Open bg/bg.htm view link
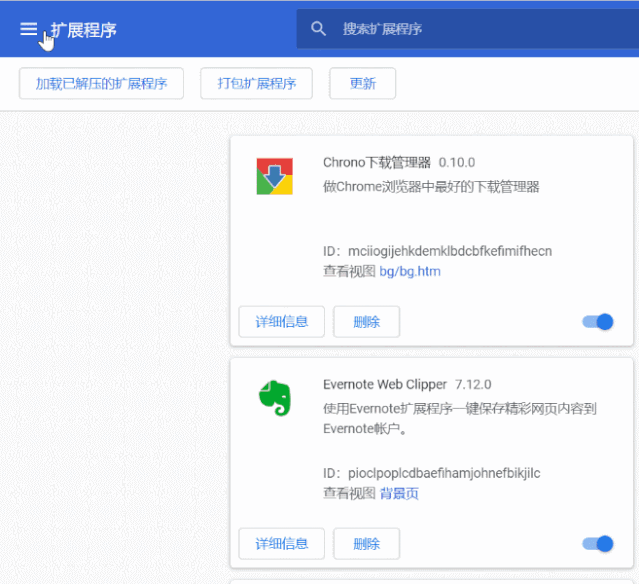 tap(410, 271)
